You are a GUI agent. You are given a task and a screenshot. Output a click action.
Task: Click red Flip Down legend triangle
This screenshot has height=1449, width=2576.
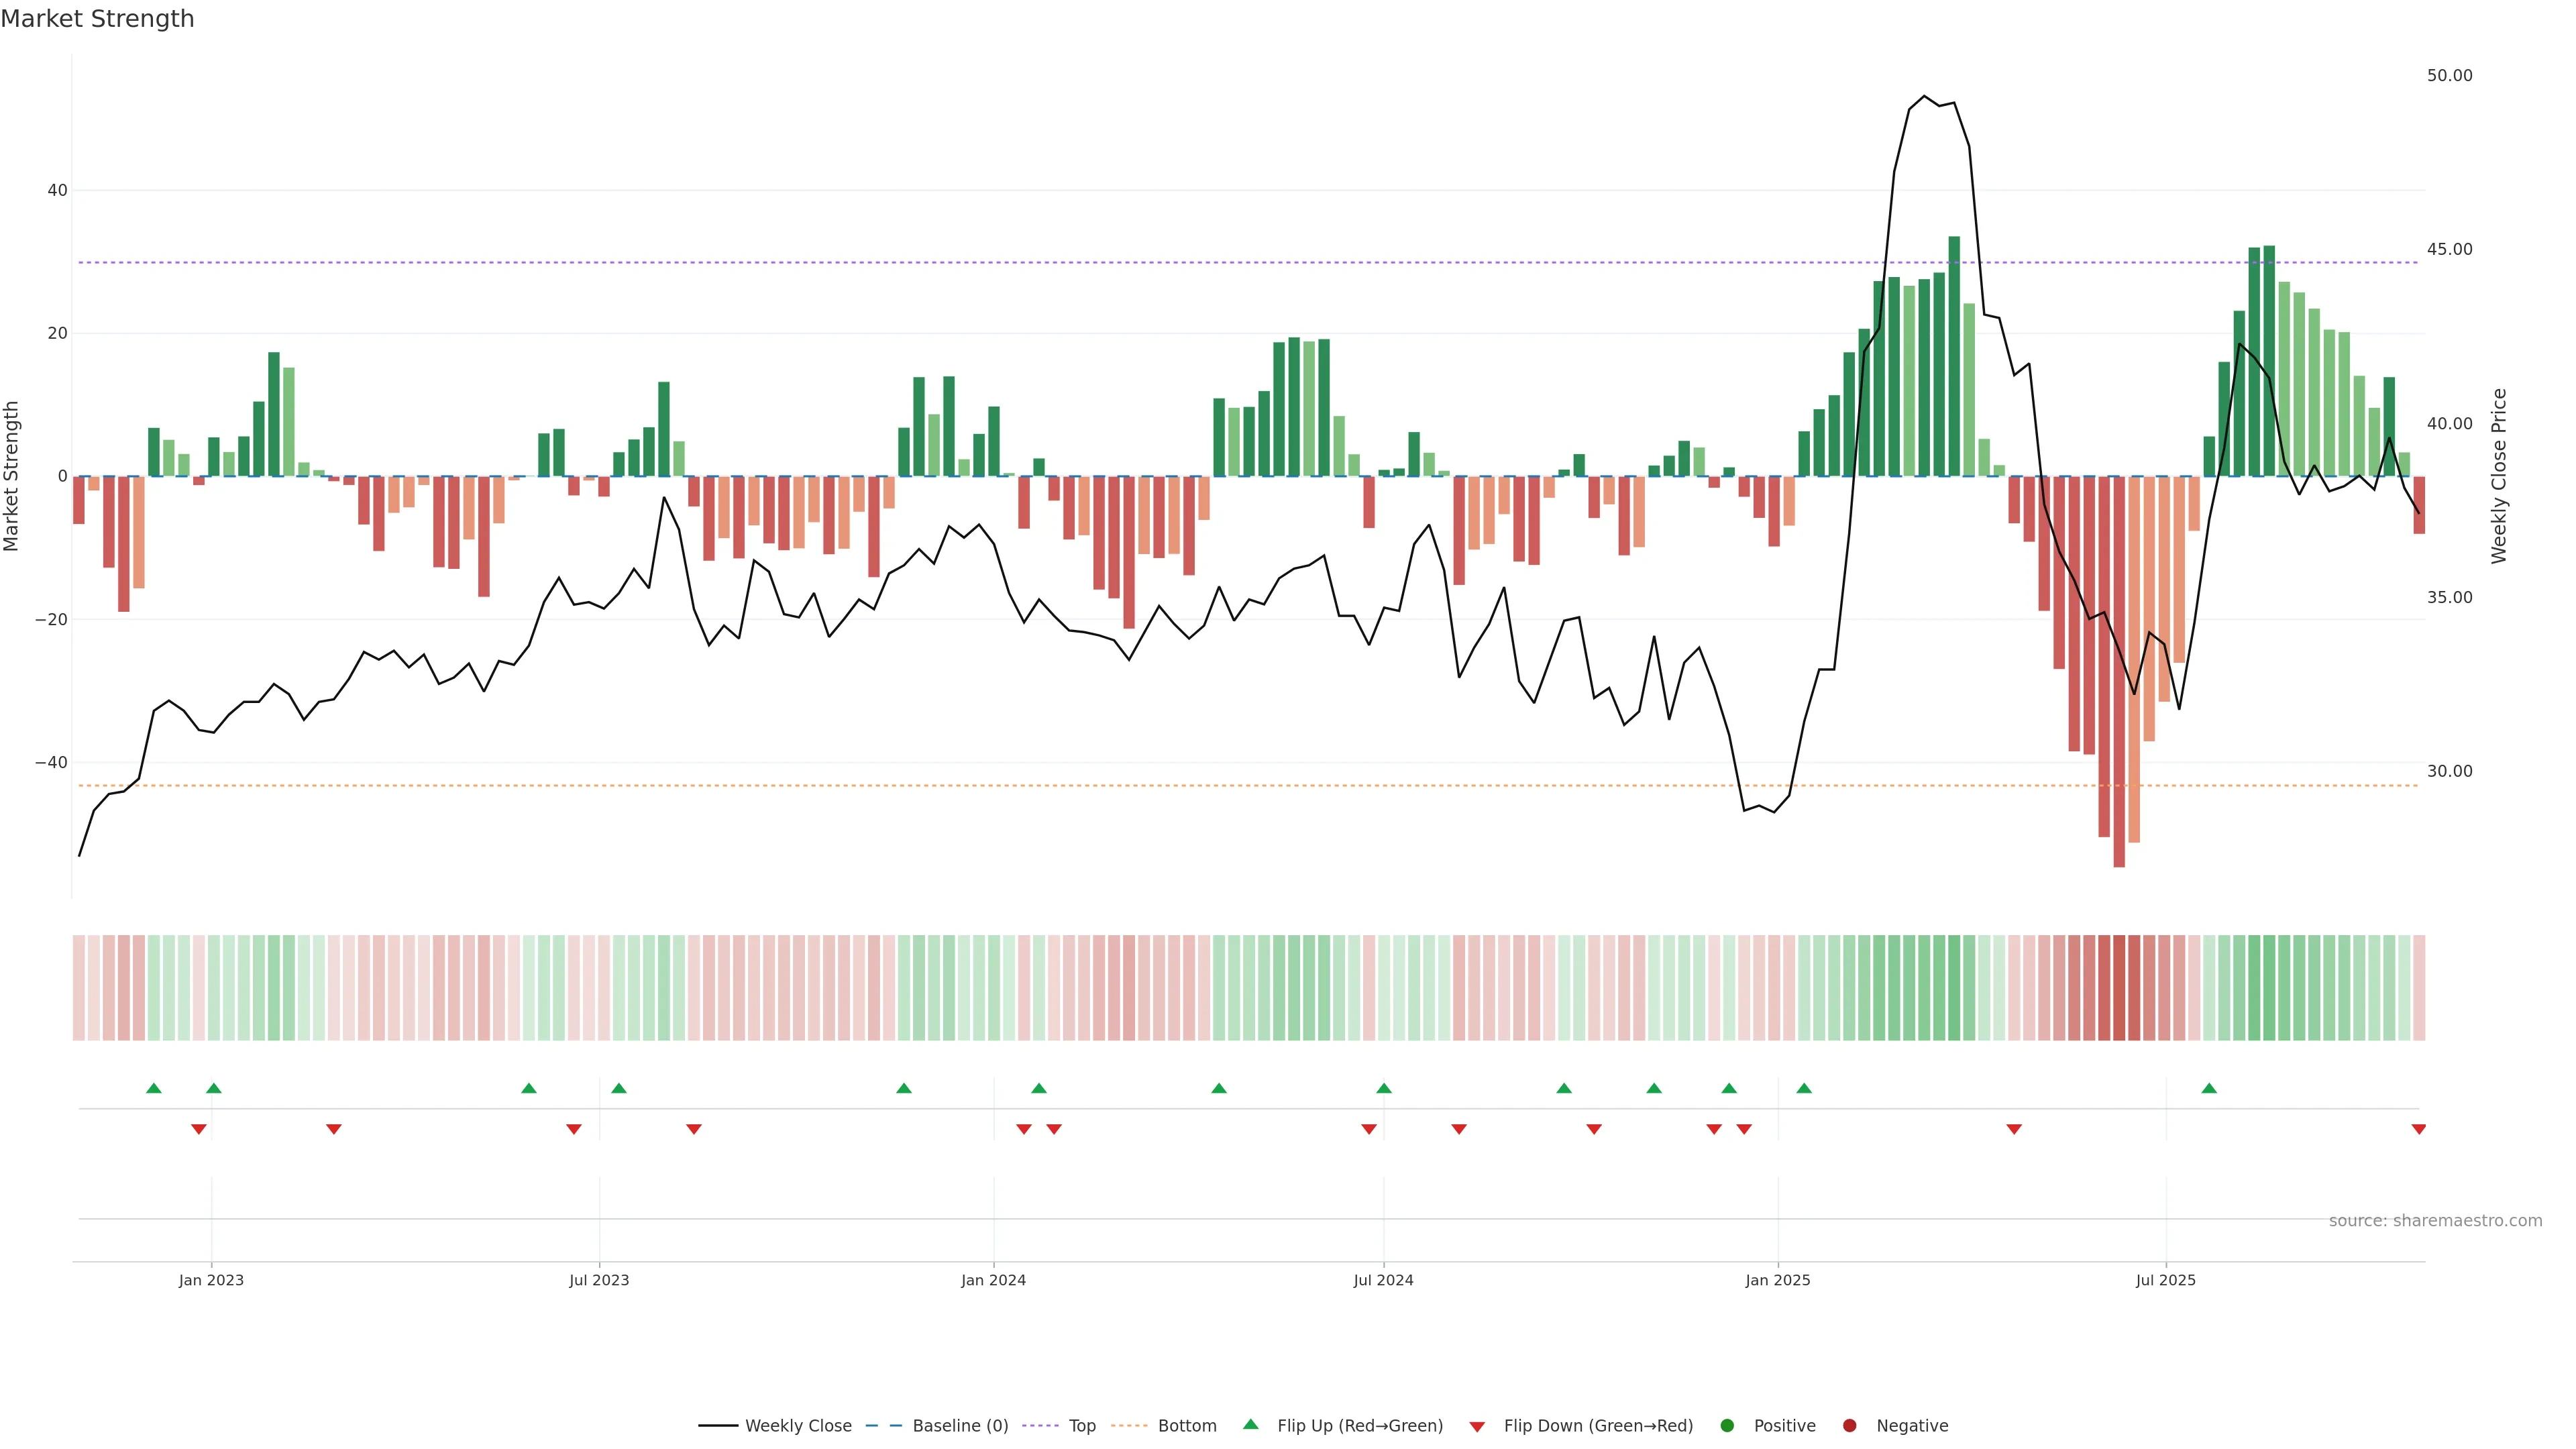[x=1477, y=1427]
